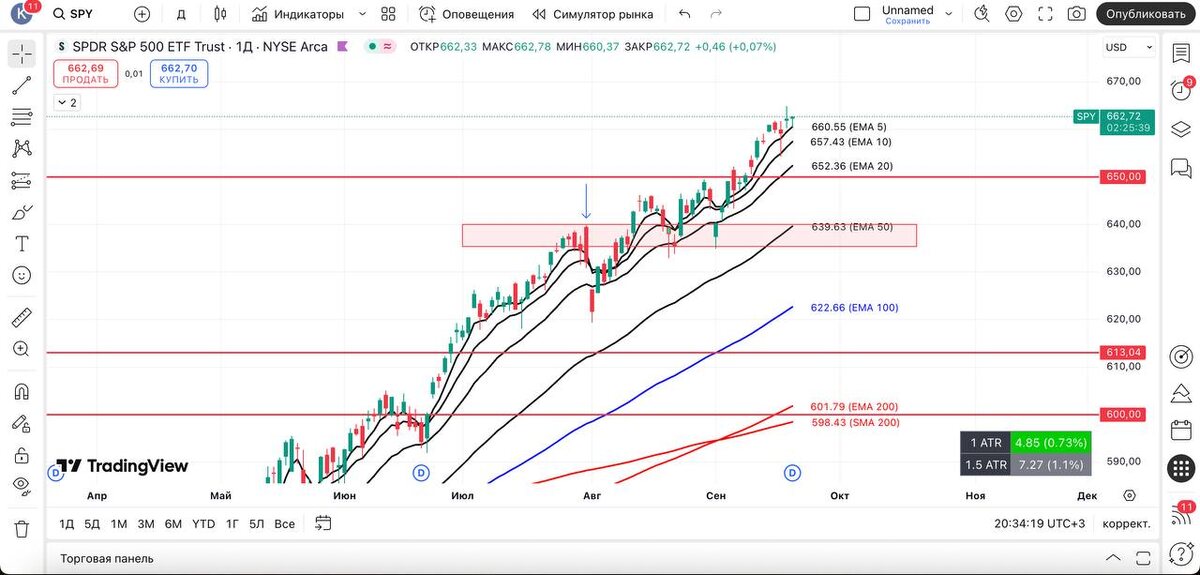
Task: Choose the chart layout grid
Action: coord(862,14)
